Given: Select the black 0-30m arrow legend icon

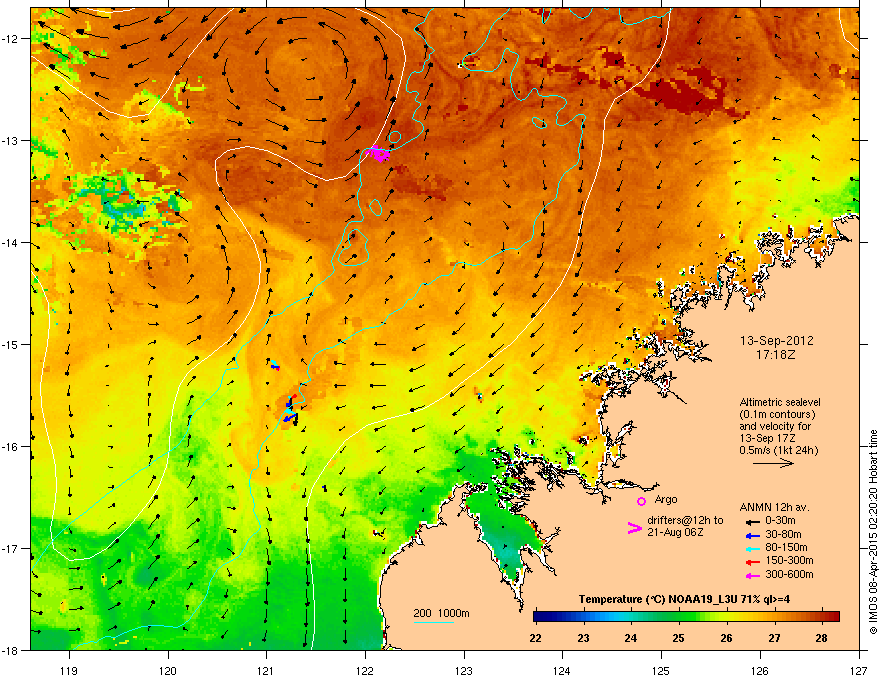Looking at the screenshot, I should (x=753, y=521).
